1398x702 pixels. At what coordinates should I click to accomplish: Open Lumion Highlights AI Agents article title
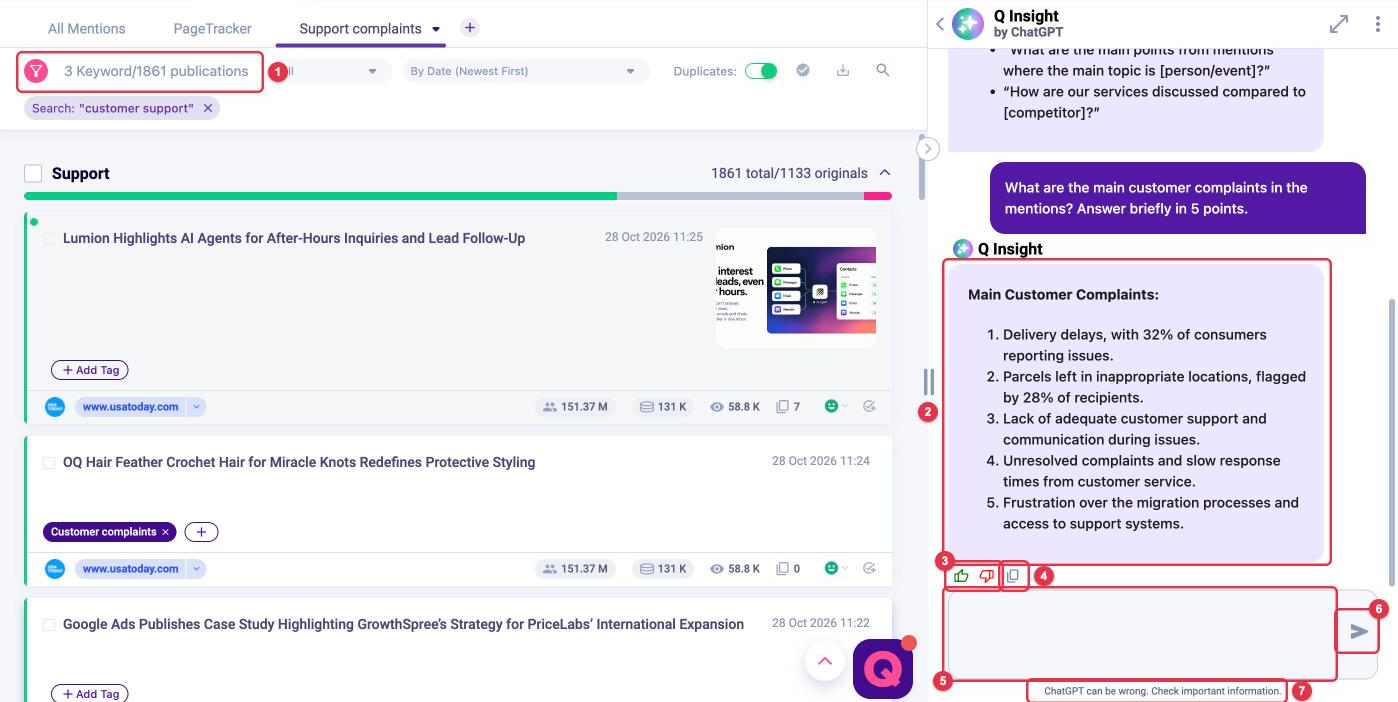click(294, 238)
